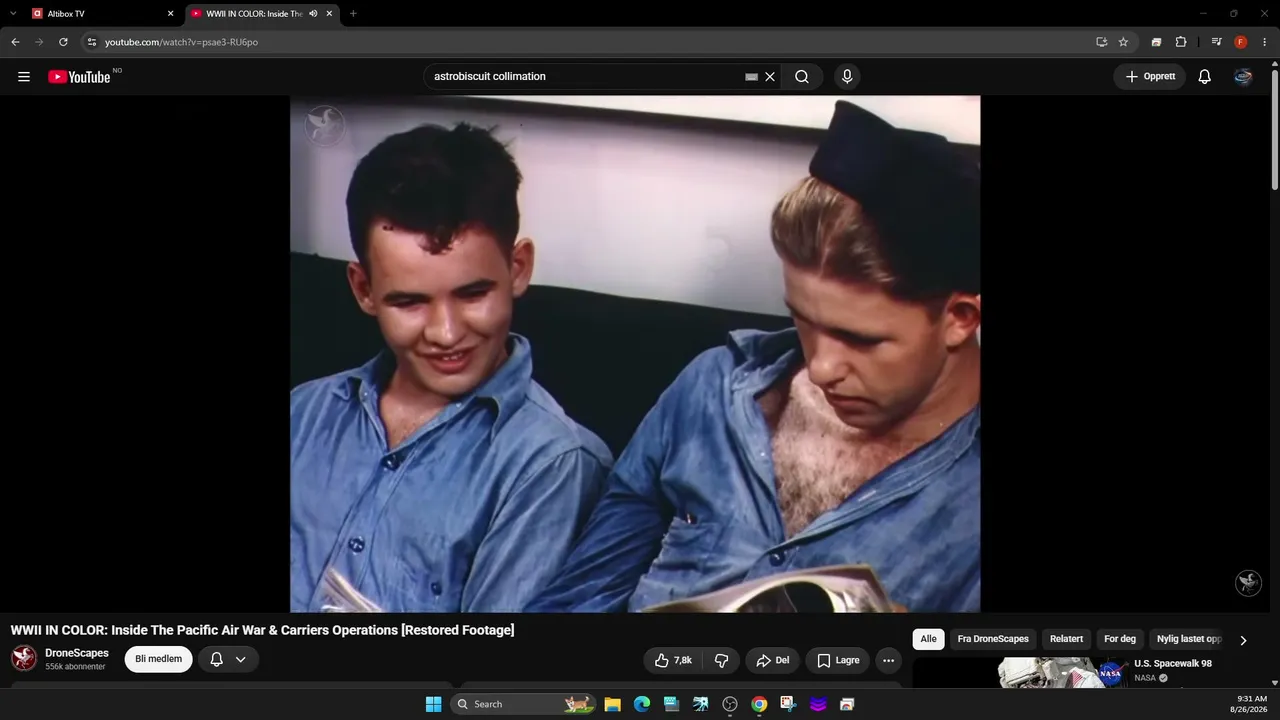Open the Chrome profile F avatar

point(1241,42)
